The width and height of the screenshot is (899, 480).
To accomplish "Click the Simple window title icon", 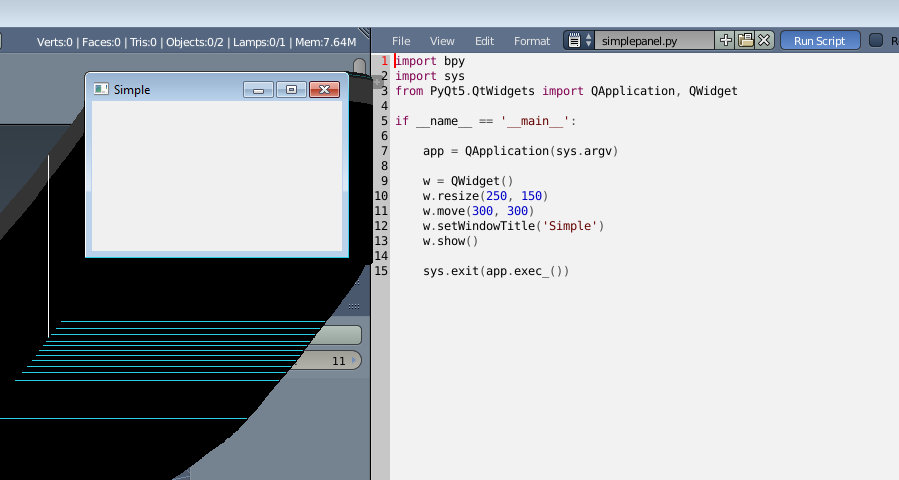I will pyautogui.click(x=100, y=89).
